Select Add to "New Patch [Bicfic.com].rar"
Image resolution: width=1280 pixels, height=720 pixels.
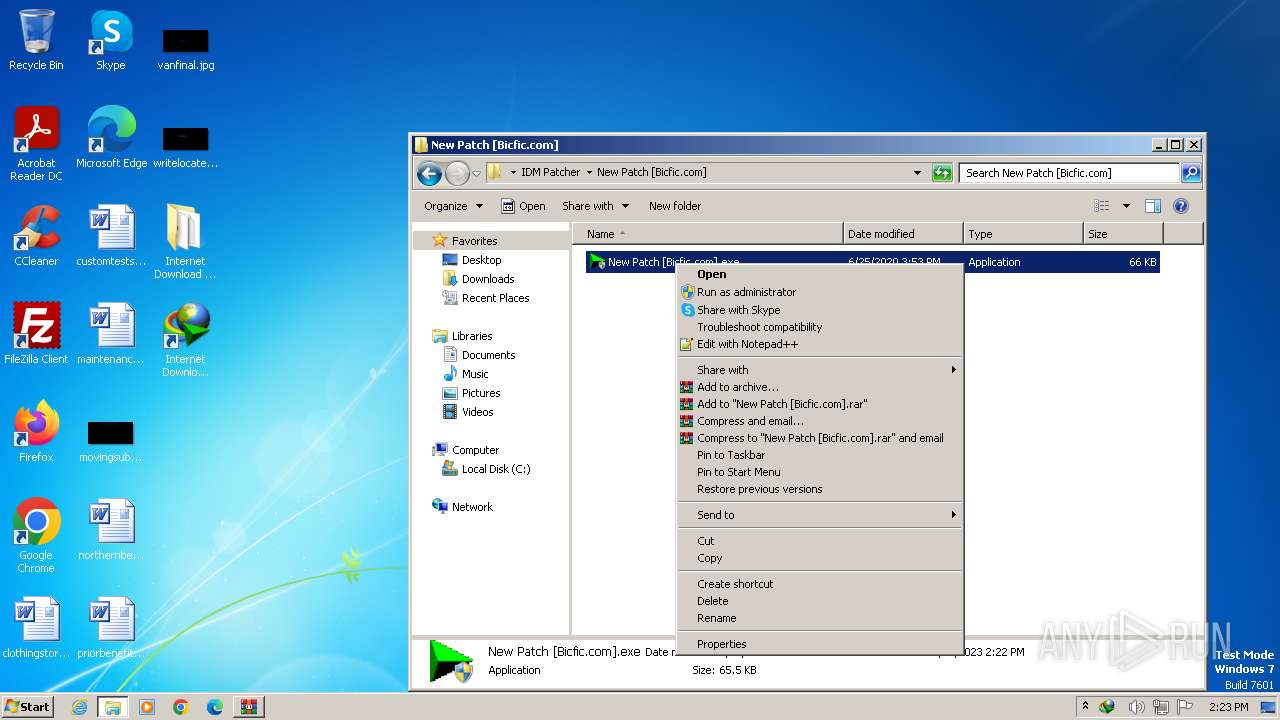(x=819, y=404)
